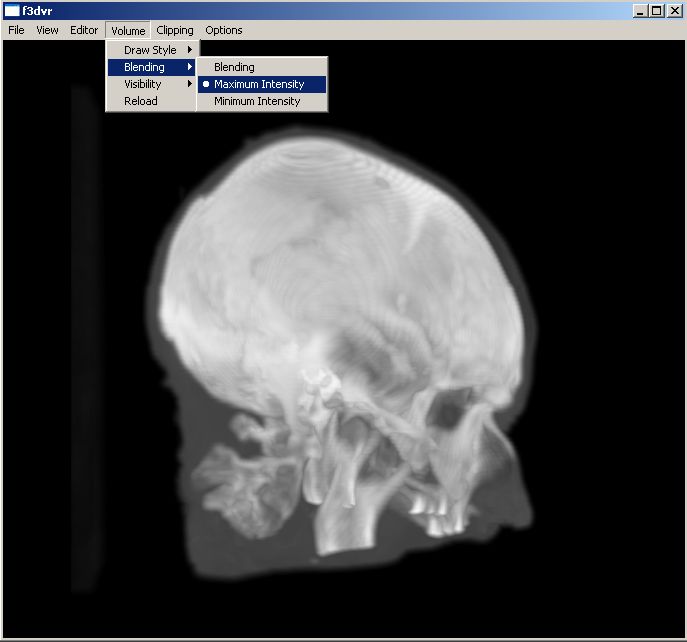
Task: Select Minimum Intensity blending mode
Action: [x=262, y=101]
